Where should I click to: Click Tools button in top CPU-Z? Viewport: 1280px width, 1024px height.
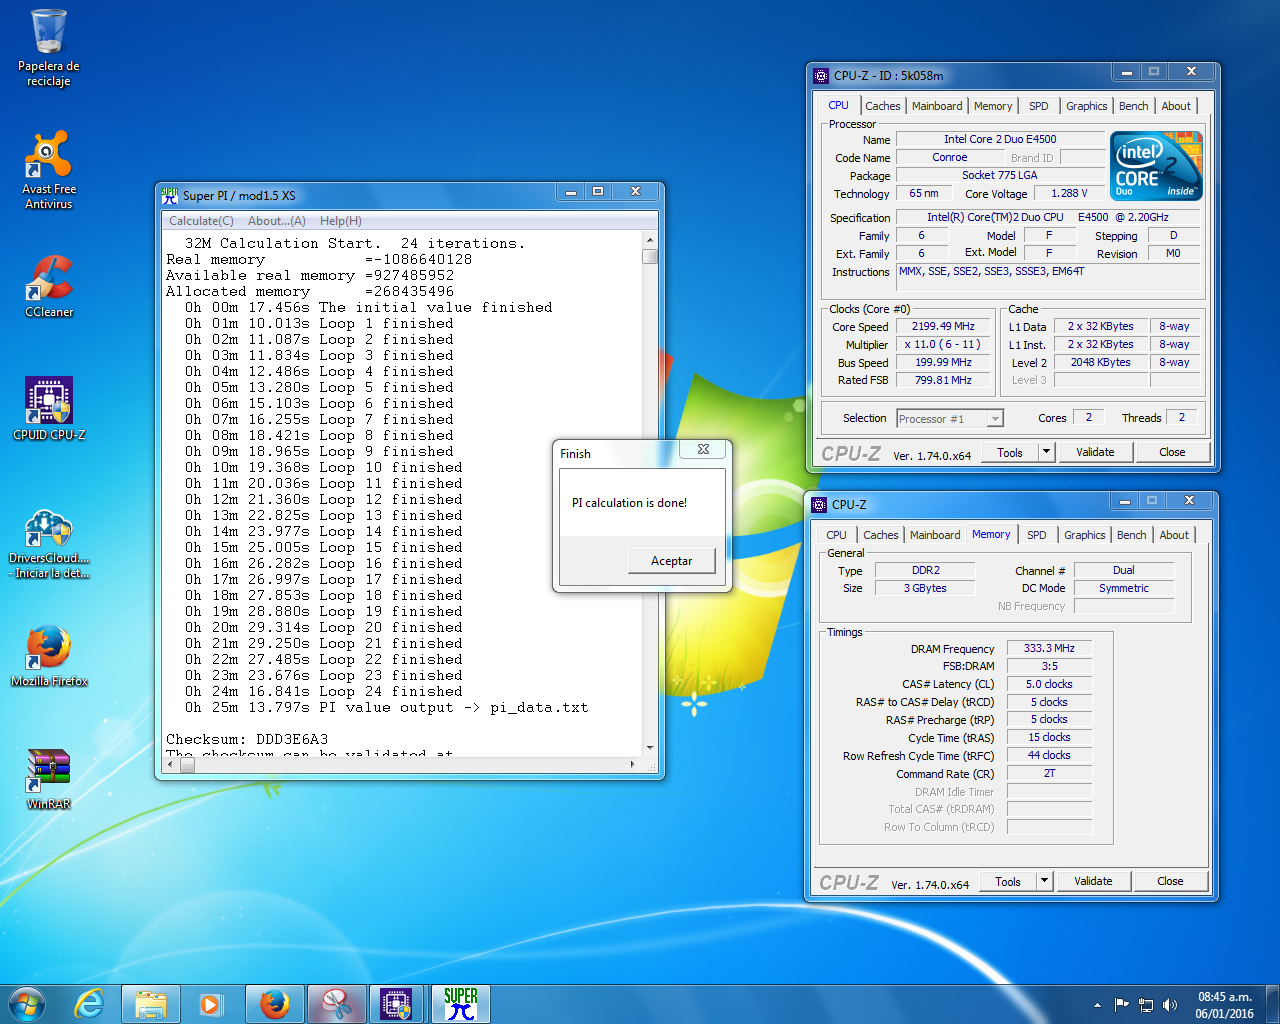1010,452
